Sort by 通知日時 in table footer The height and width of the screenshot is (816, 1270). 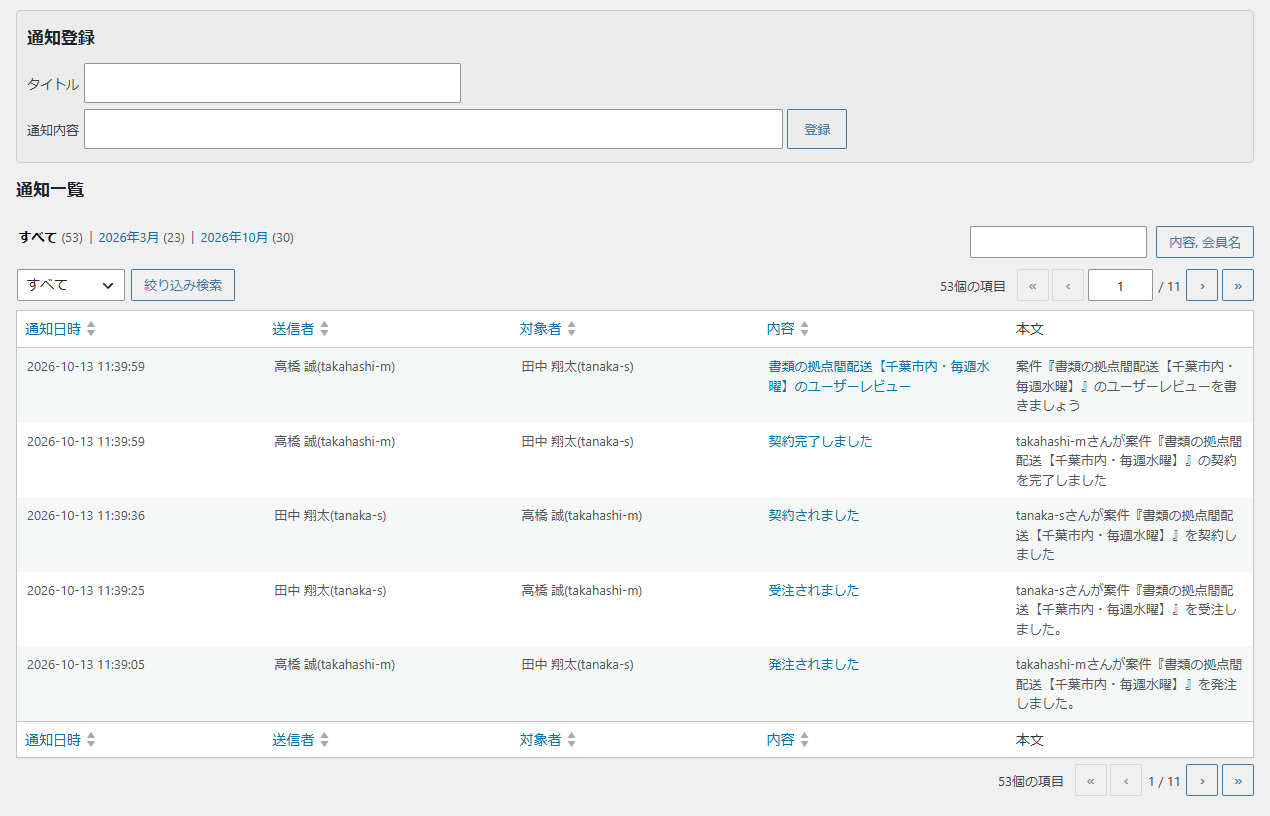pos(53,740)
